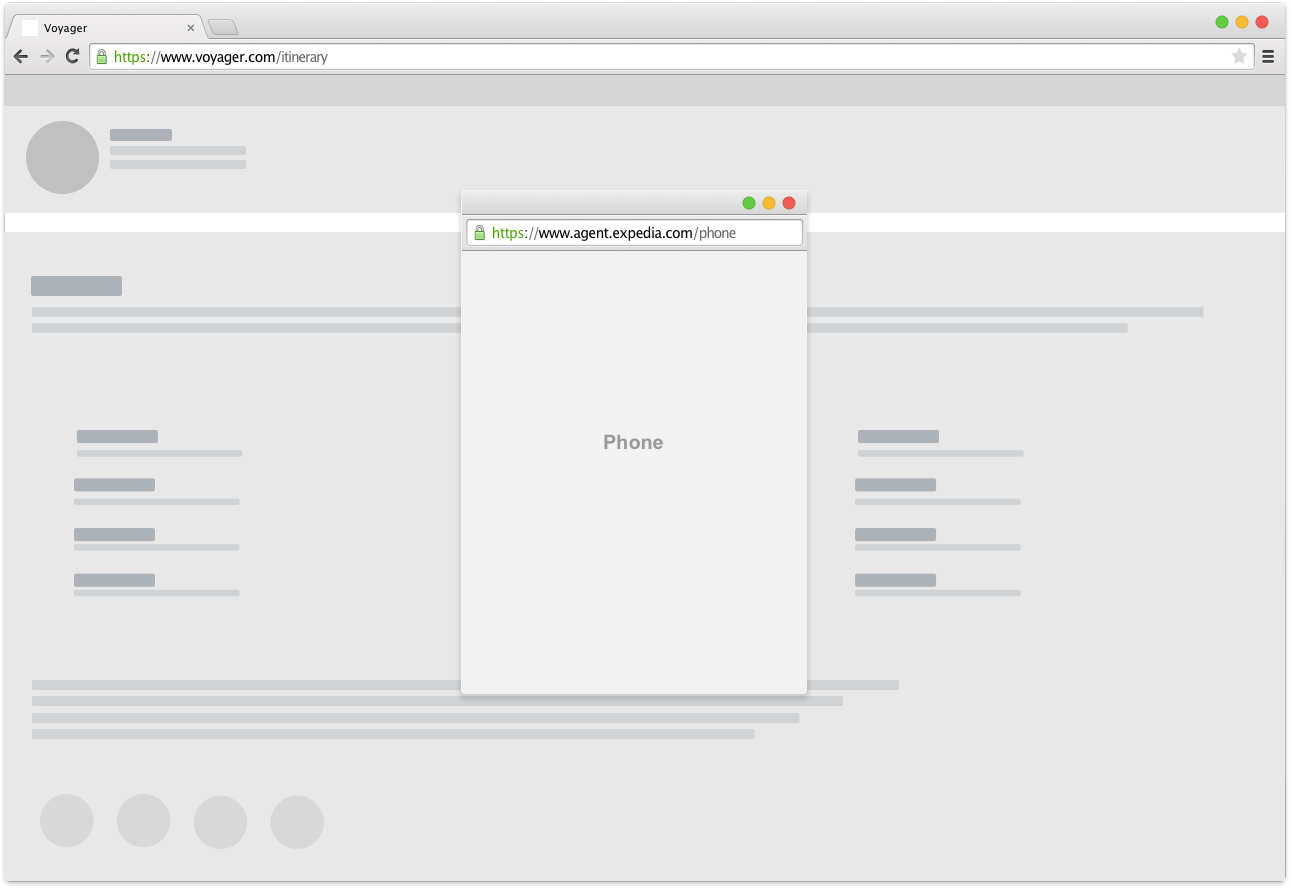Open the browser hamburger menu

click(x=1268, y=57)
